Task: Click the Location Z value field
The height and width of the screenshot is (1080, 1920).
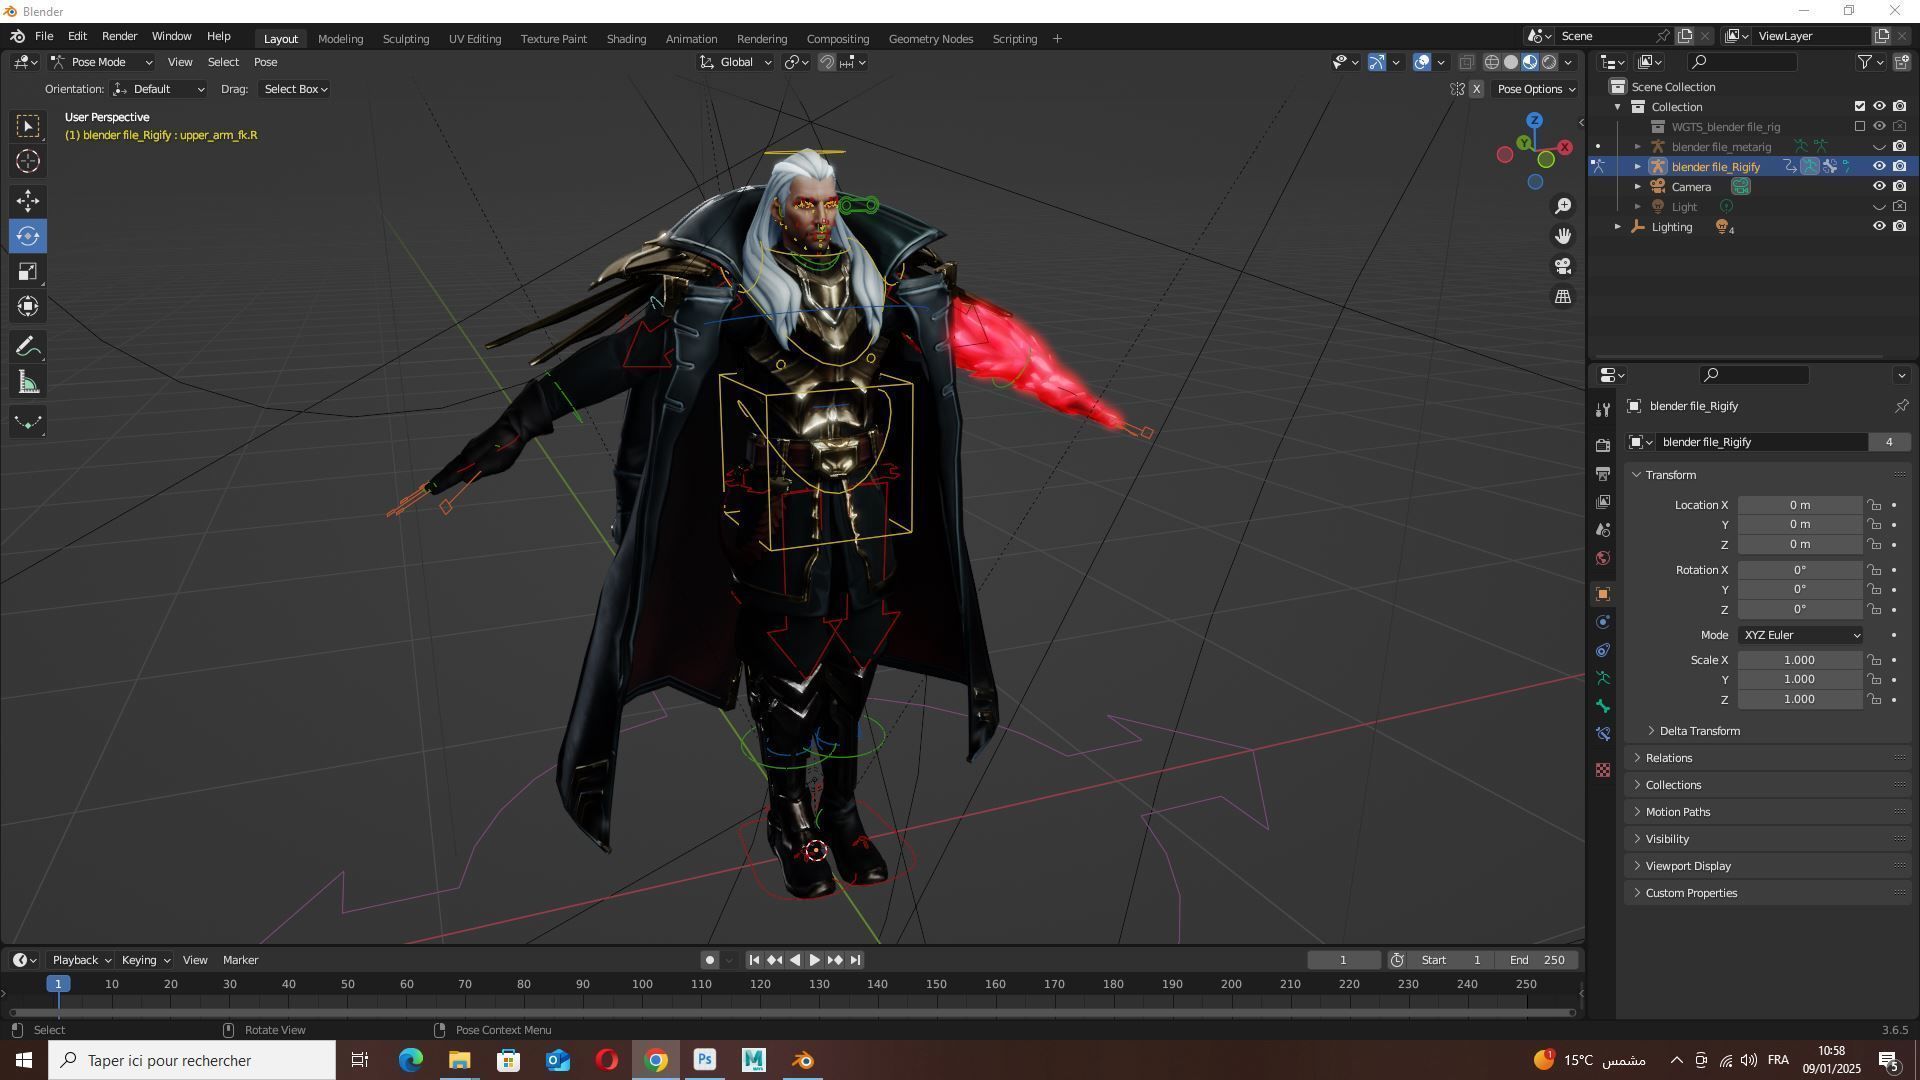Action: pyautogui.click(x=1800, y=545)
